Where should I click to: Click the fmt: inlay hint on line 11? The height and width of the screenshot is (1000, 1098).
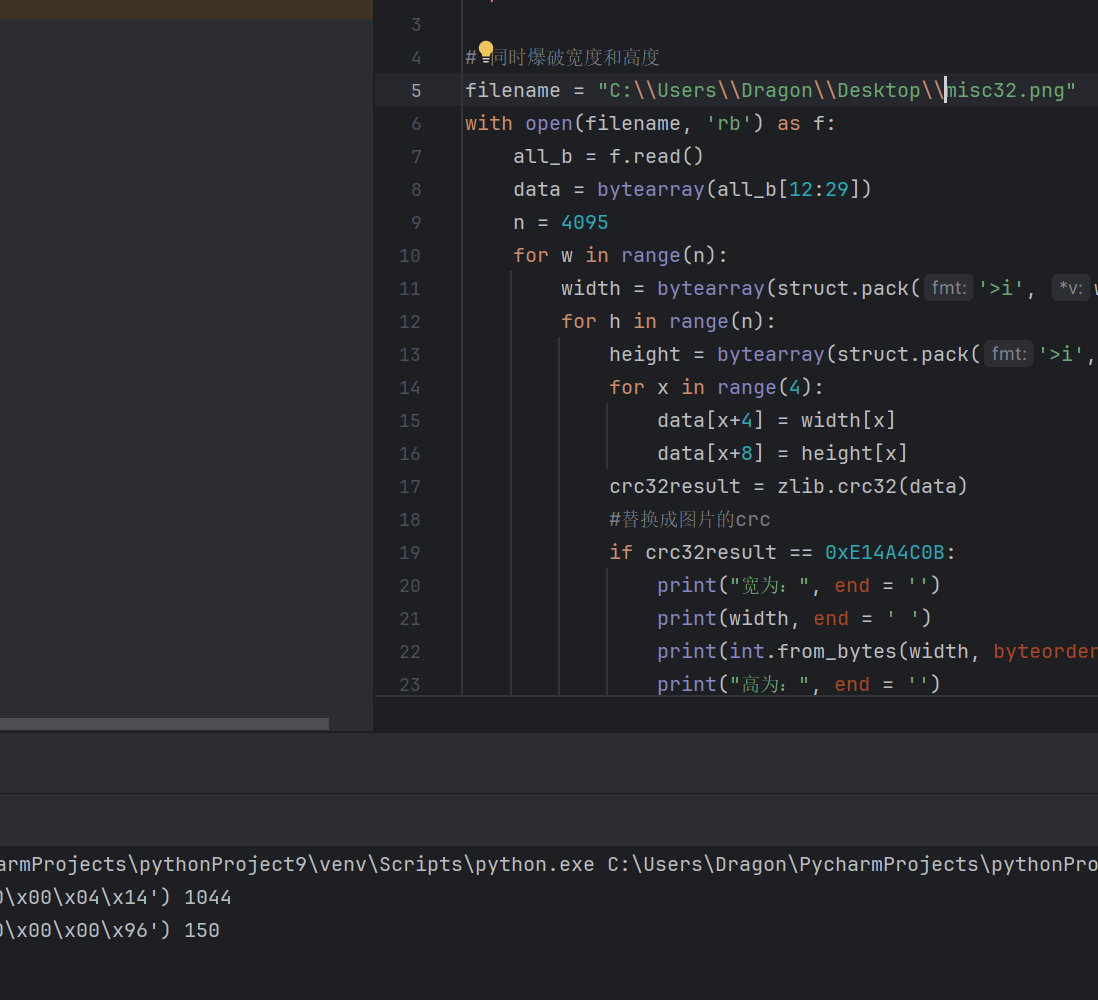(x=947, y=288)
